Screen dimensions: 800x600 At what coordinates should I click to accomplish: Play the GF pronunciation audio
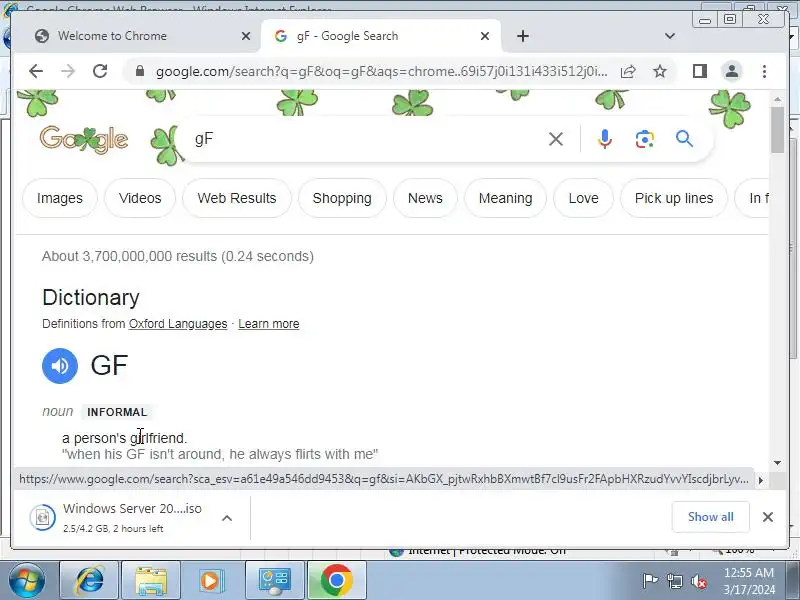(x=60, y=365)
